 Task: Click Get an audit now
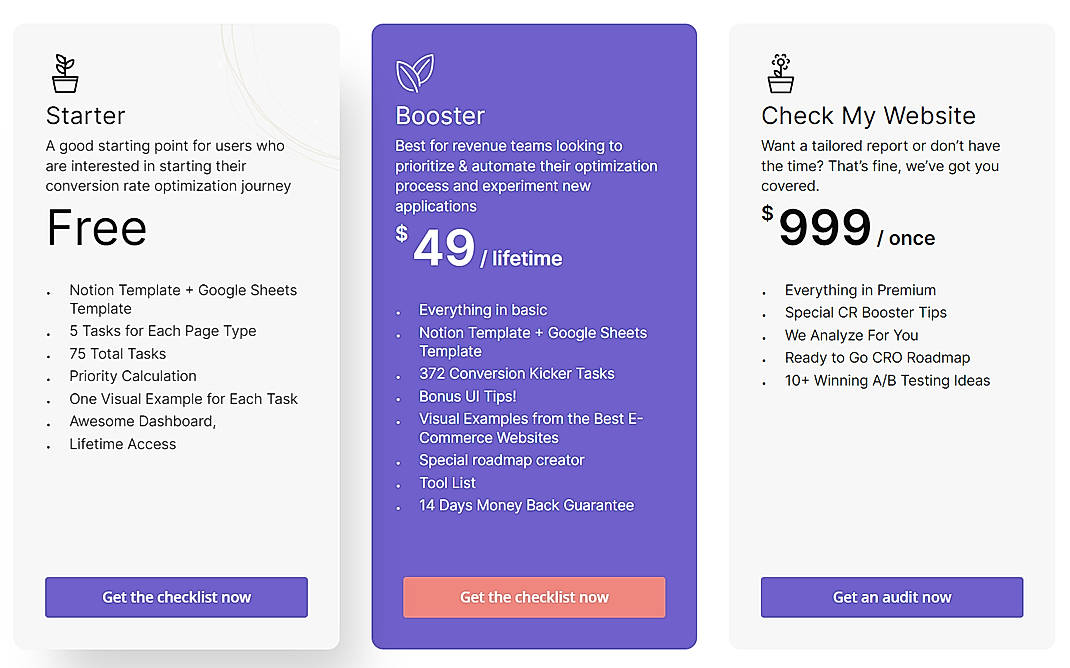891,597
